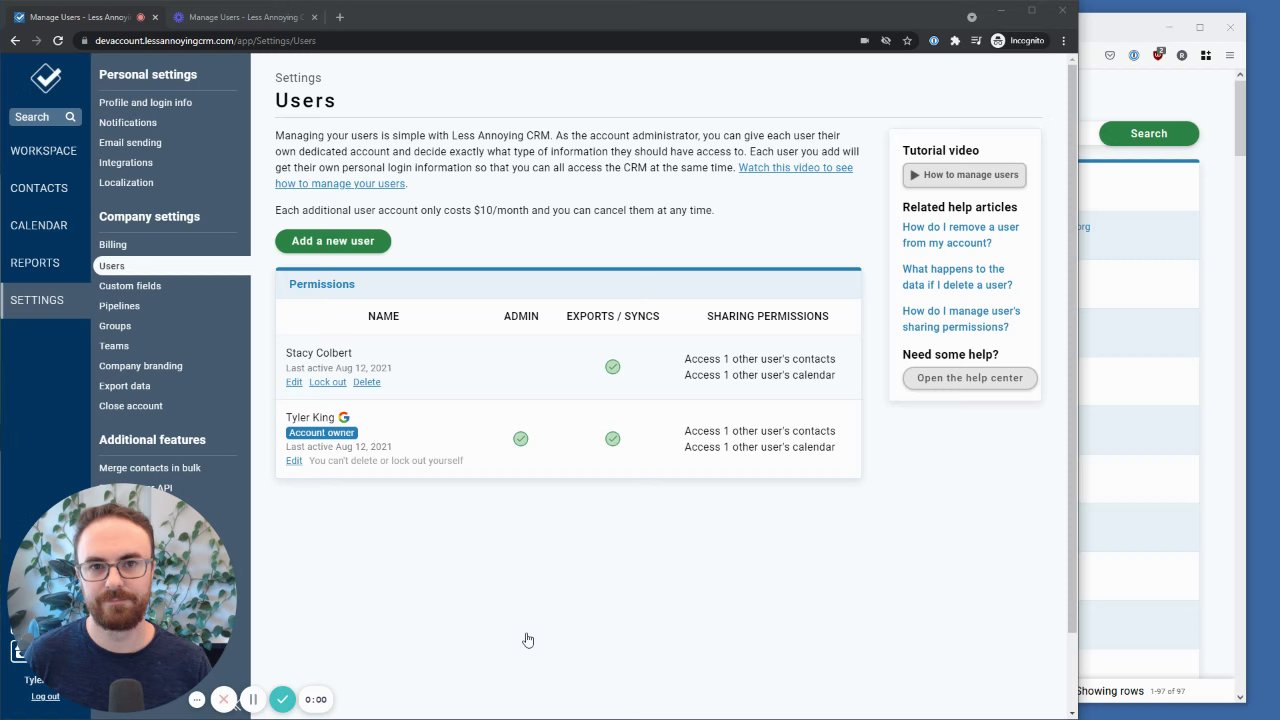Click the blocked-cookies eye icon in the address bar
The height and width of the screenshot is (720, 1280).
point(886,41)
